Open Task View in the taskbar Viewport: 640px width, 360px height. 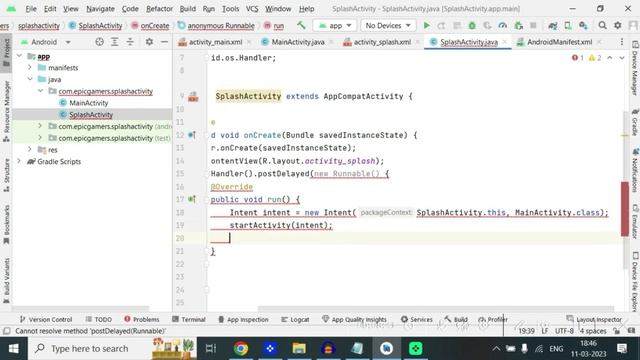click(x=211, y=348)
